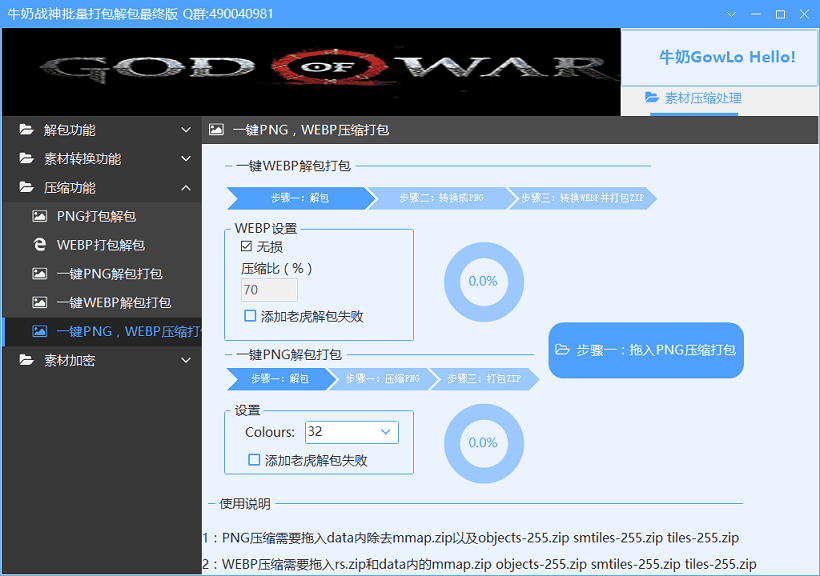The image size is (820, 576).
Task: Click the 压缩比（%）label
Action: pos(277,268)
